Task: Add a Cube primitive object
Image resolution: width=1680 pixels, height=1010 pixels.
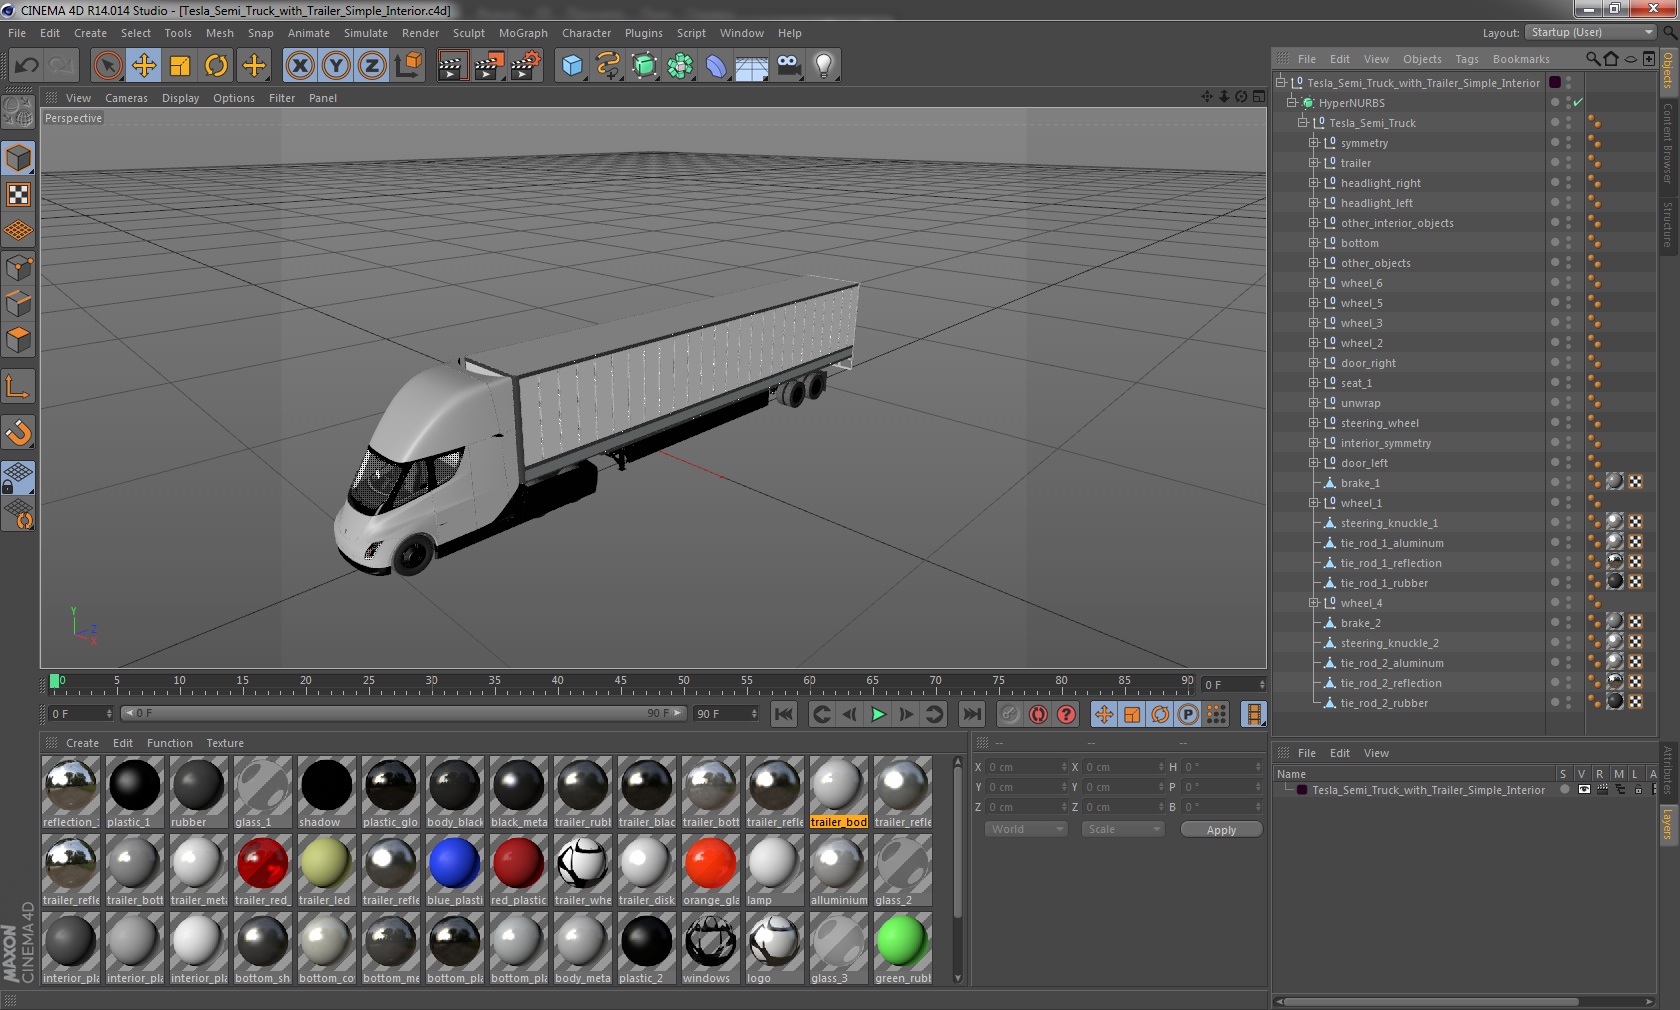Action: pos(572,66)
